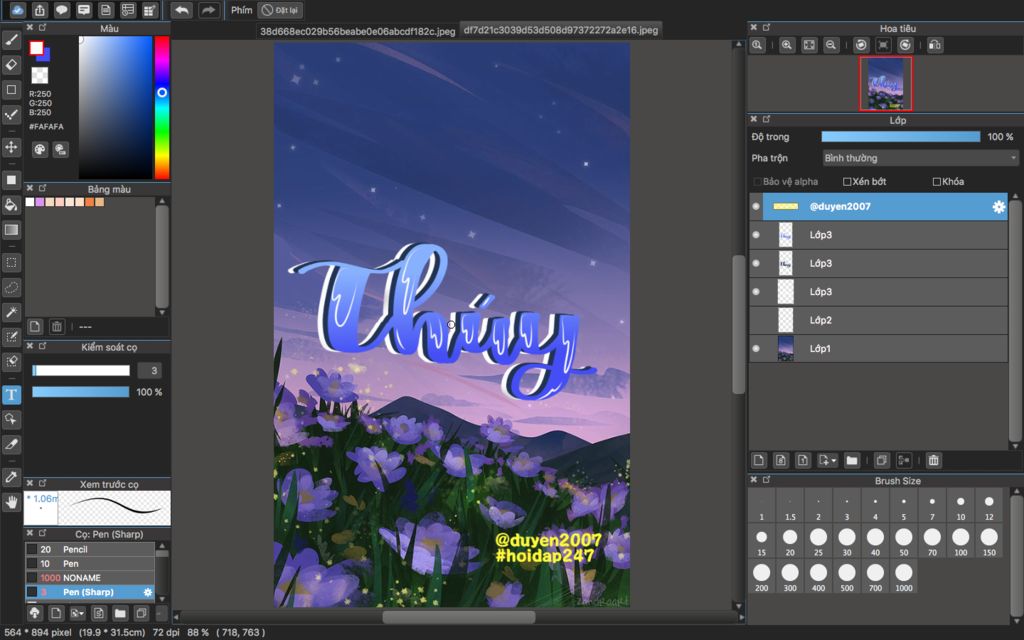Toggle visibility of the bottom Lớp3 layer

pos(756,292)
